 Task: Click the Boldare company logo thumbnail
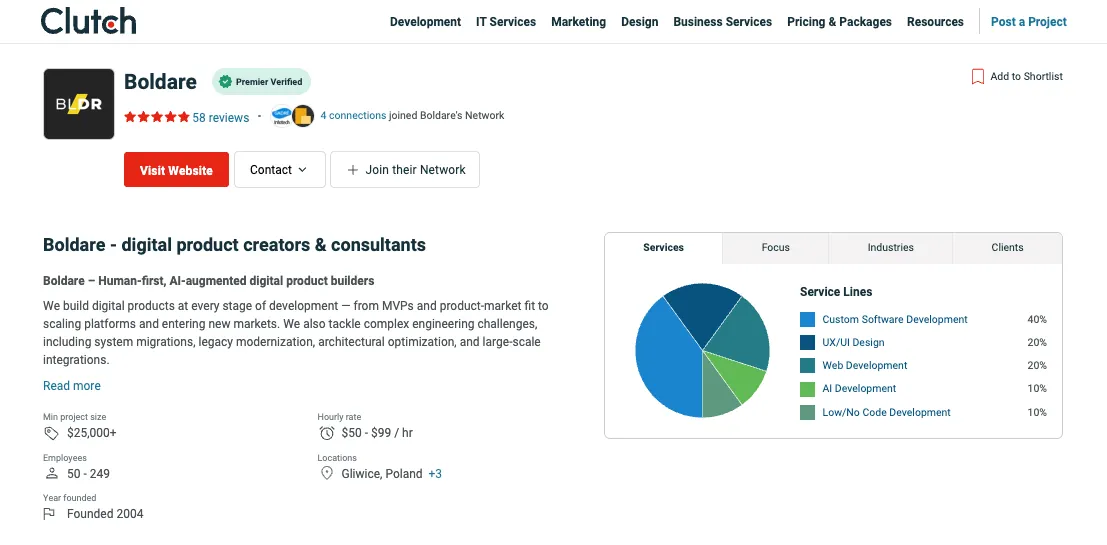[79, 104]
